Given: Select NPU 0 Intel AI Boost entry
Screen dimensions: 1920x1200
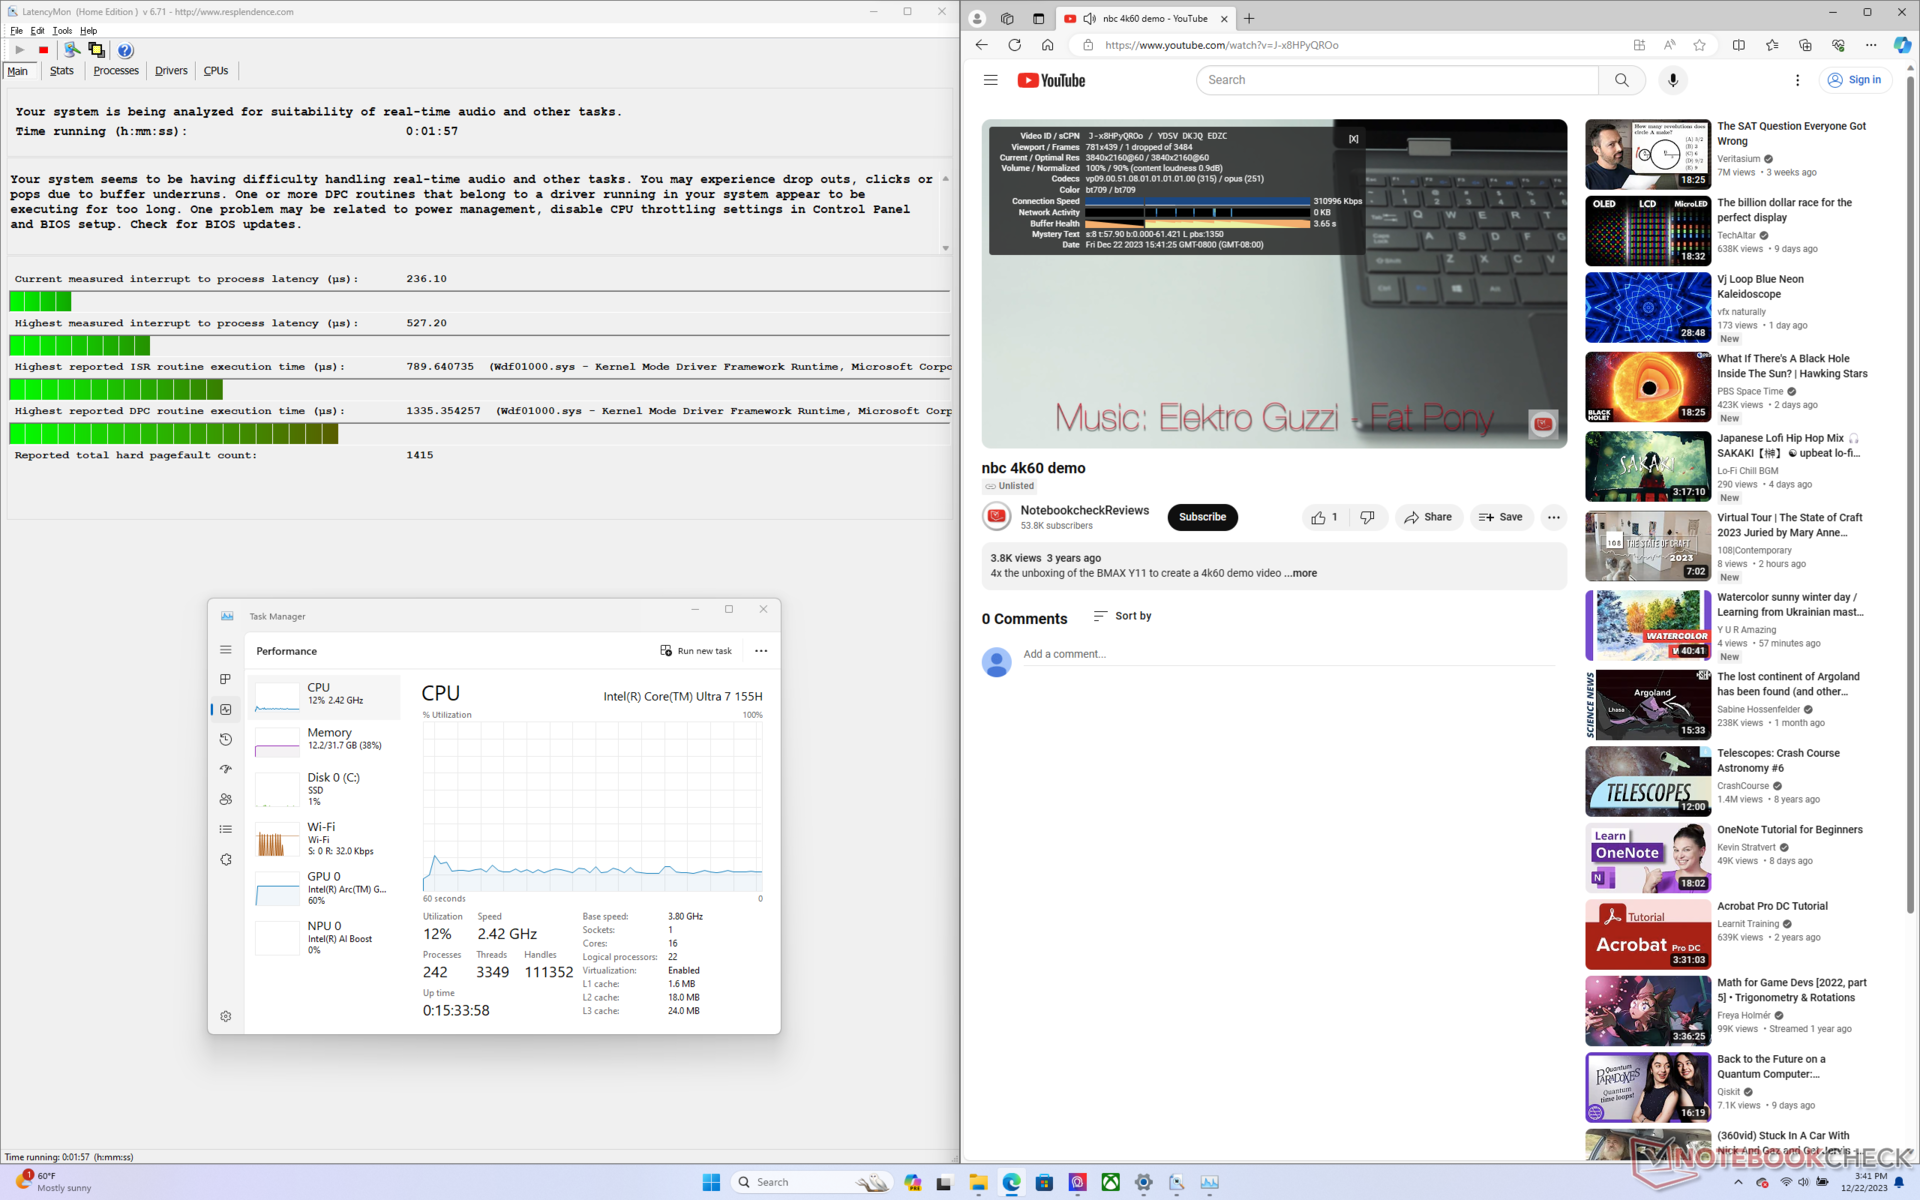Looking at the screenshot, I should tap(324, 938).
